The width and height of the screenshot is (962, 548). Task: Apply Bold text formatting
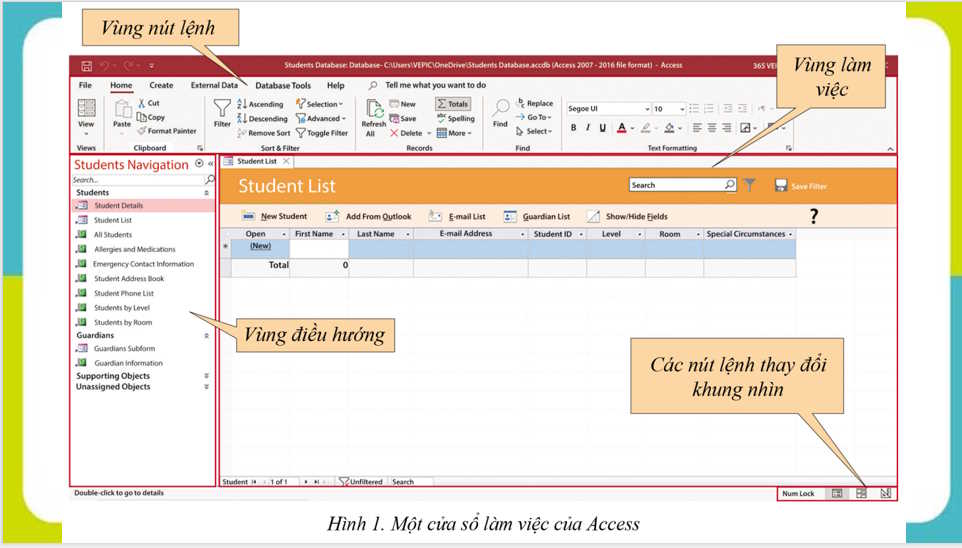click(574, 128)
